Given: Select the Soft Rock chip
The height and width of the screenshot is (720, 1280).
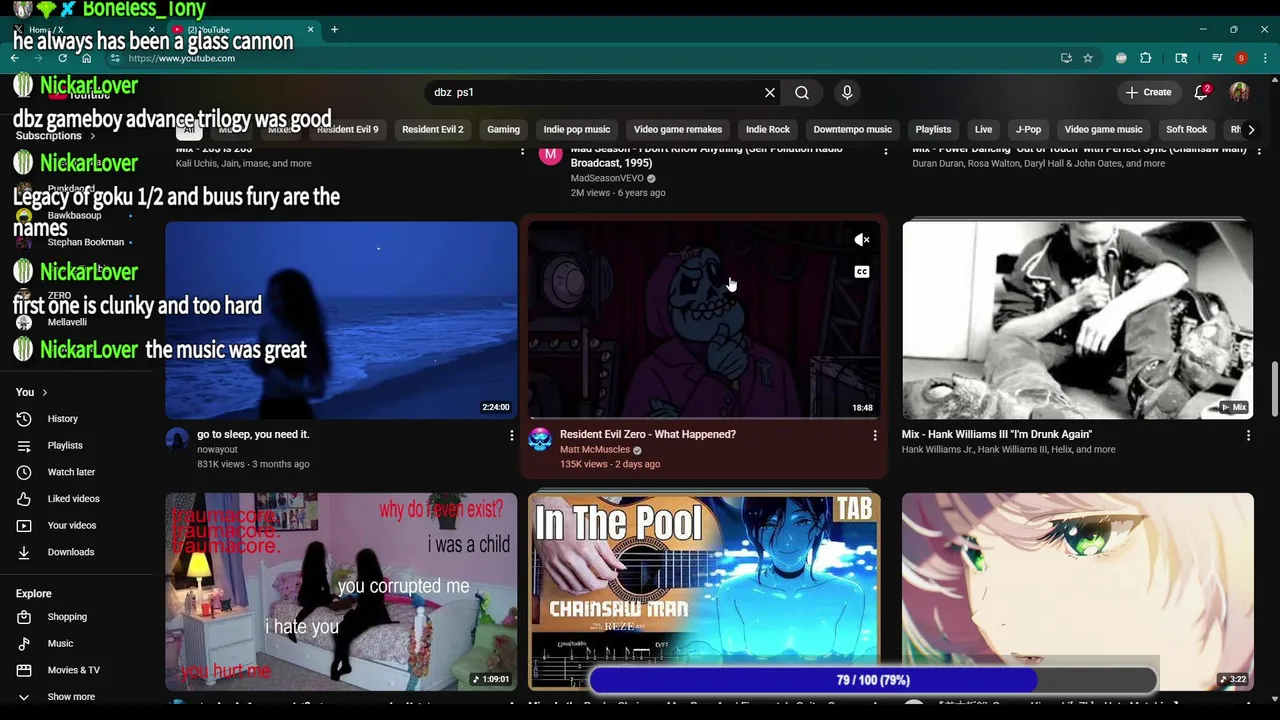Looking at the screenshot, I should [x=1186, y=129].
